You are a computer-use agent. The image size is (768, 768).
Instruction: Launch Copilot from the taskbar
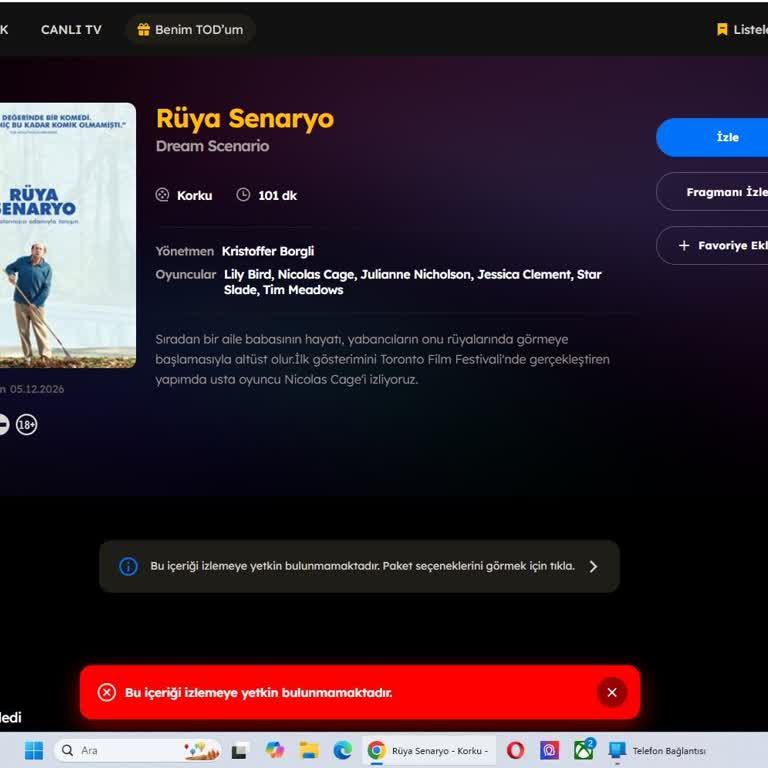[275, 750]
